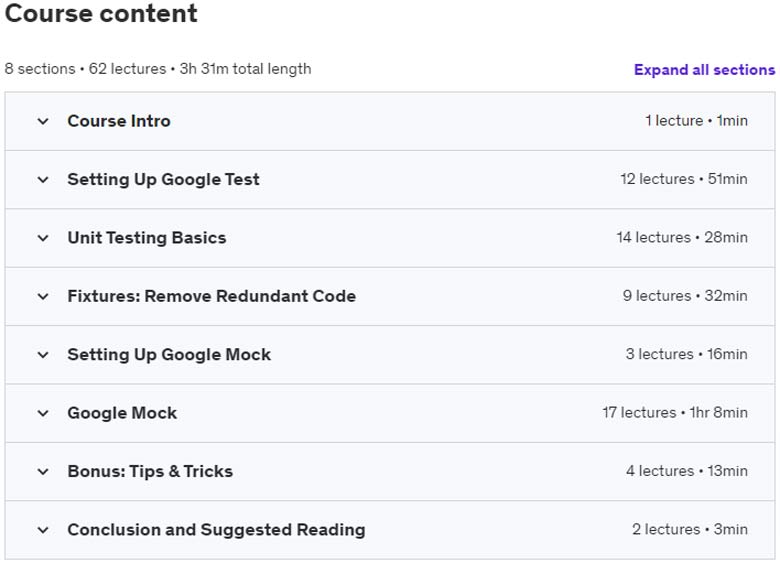Click '3 lectures • 16min' text

tap(686, 354)
